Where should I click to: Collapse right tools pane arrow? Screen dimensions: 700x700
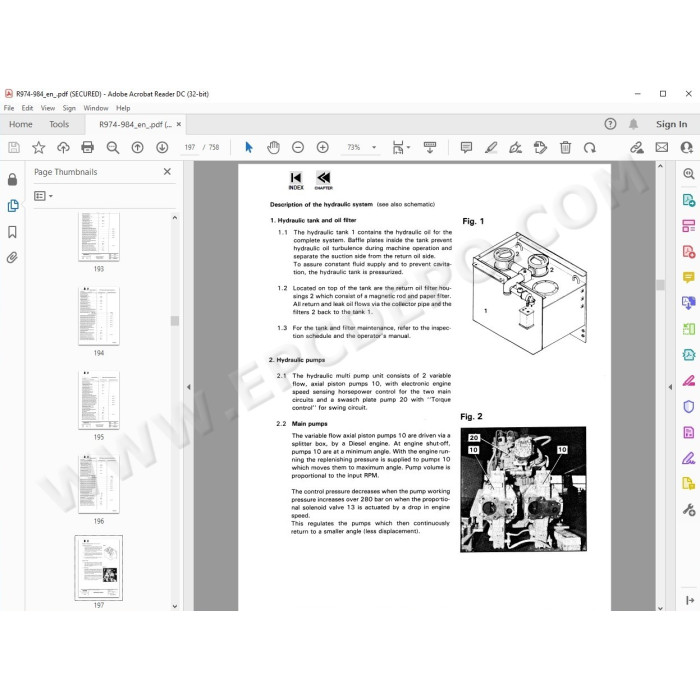670,387
